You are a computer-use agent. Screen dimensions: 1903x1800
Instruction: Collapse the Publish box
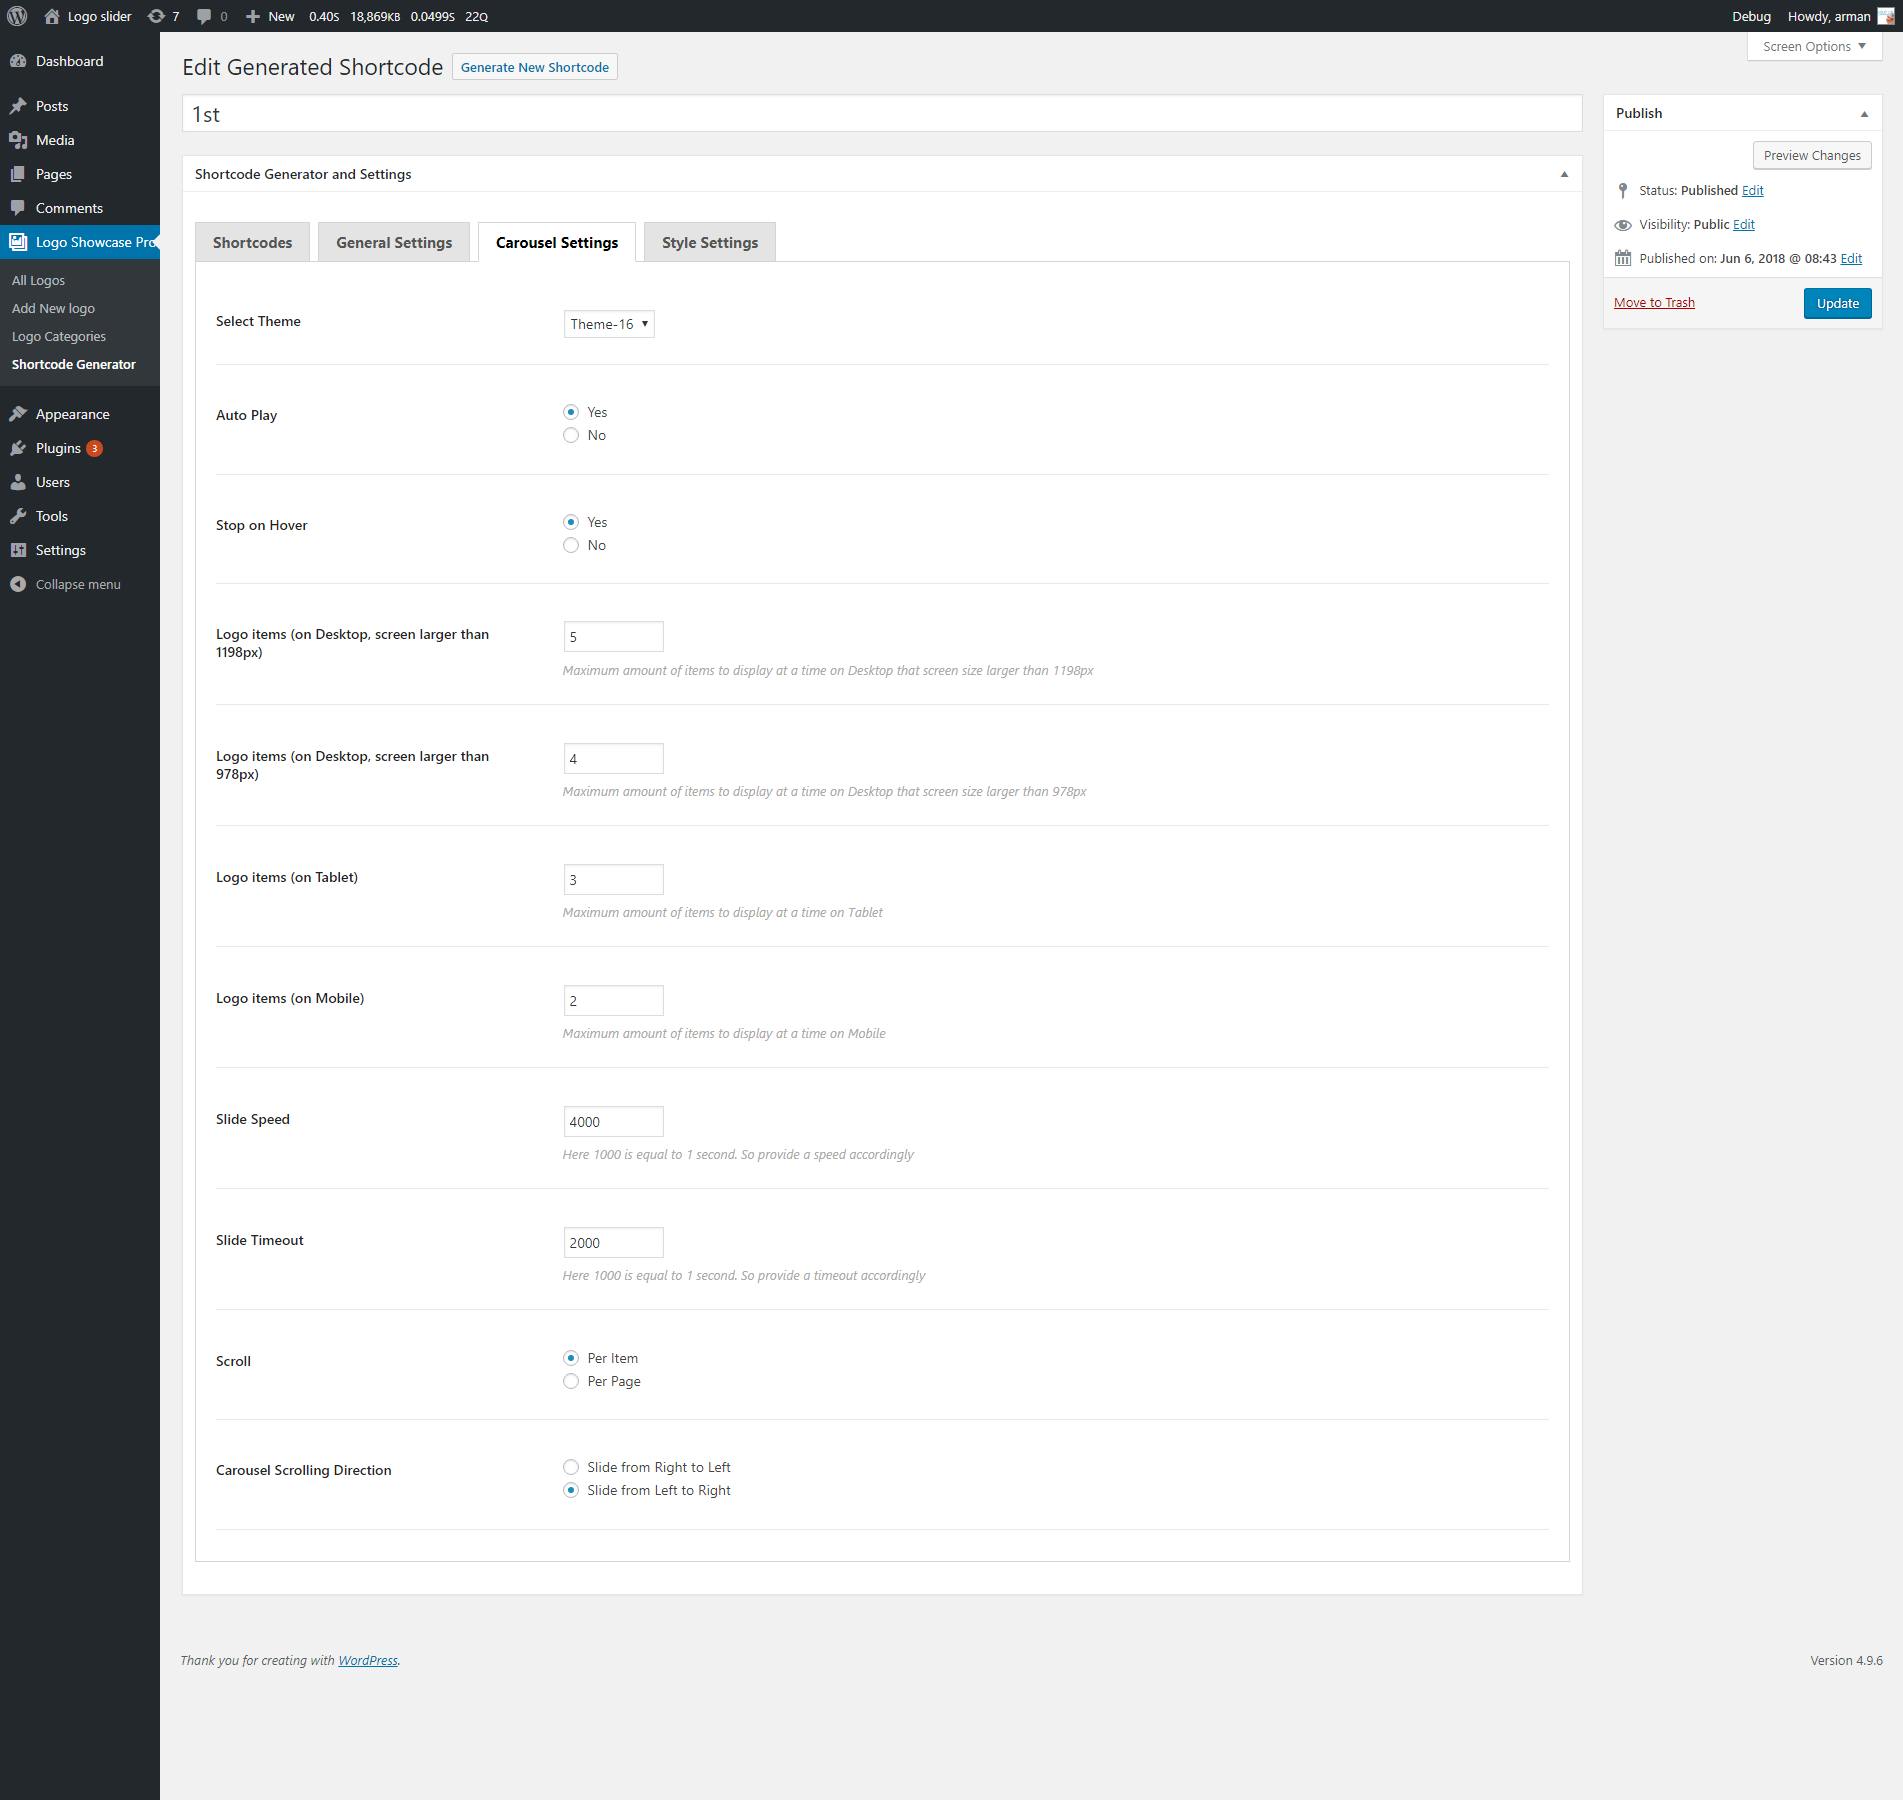[1864, 114]
